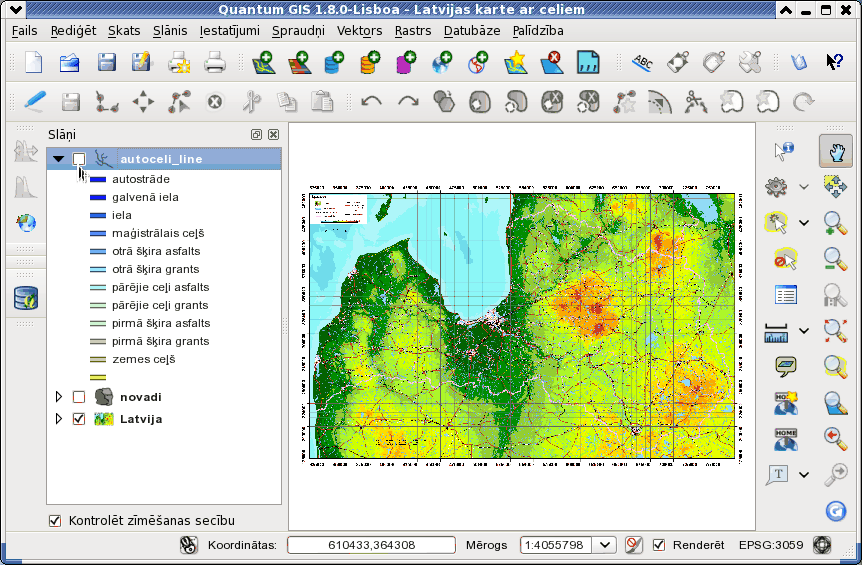Cut features scissors icon
The width and height of the screenshot is (862, 565).
252,102
